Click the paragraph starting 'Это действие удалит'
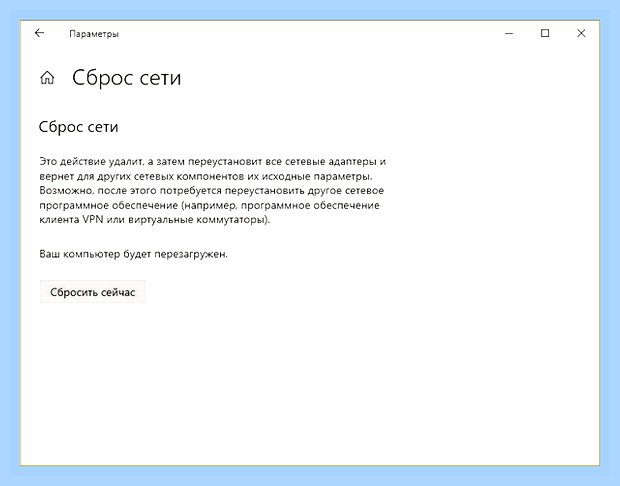 [212, 191]
